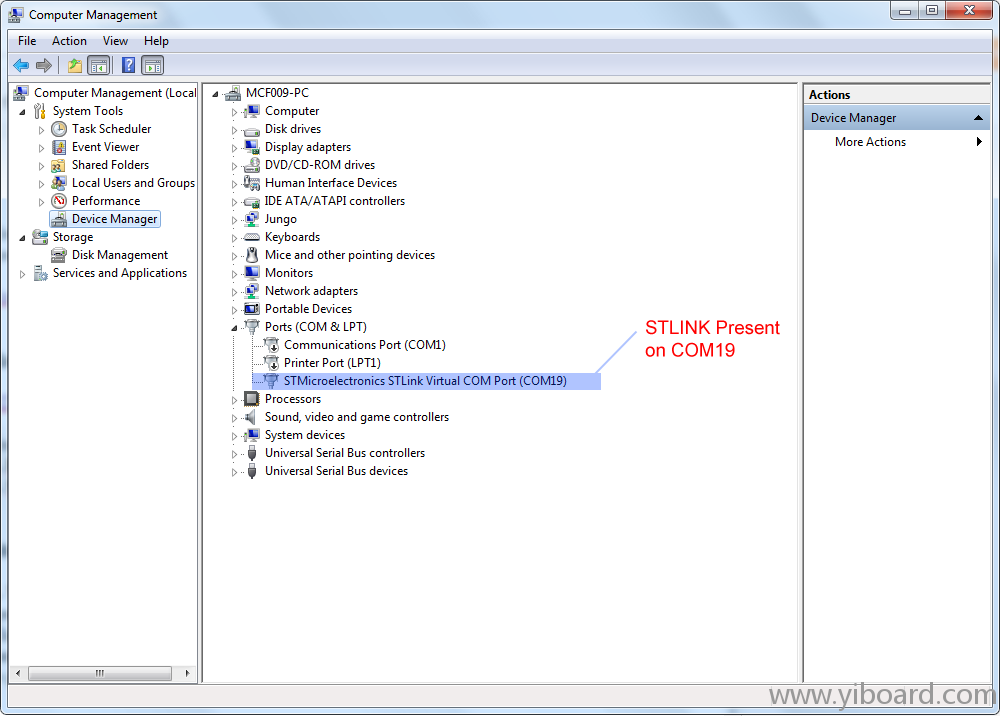Open the View menu

[x=115, y=41]
